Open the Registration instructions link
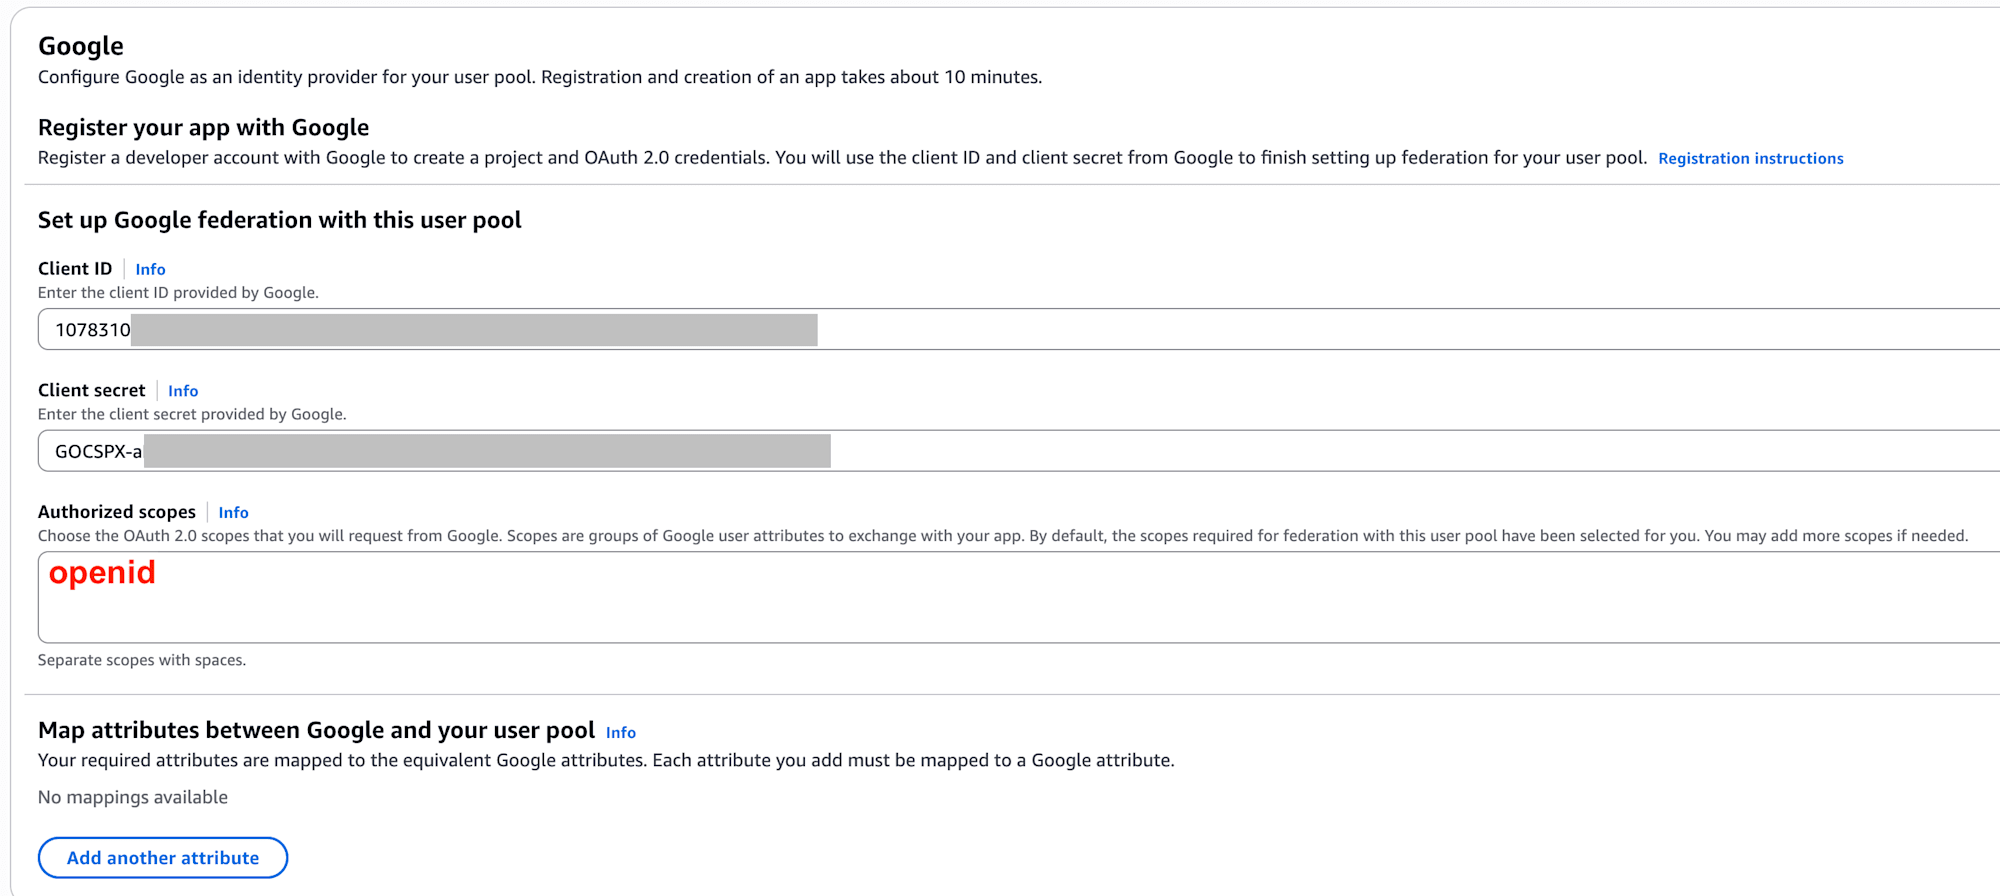This screenshot has width=2000, height=896. point(1750,158)
